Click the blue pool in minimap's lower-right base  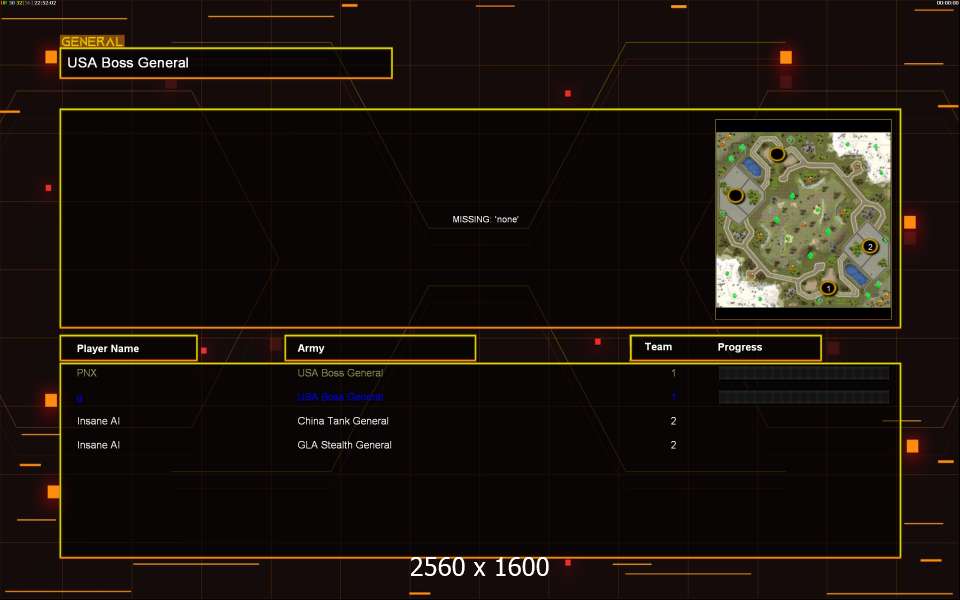click(855, 271)
